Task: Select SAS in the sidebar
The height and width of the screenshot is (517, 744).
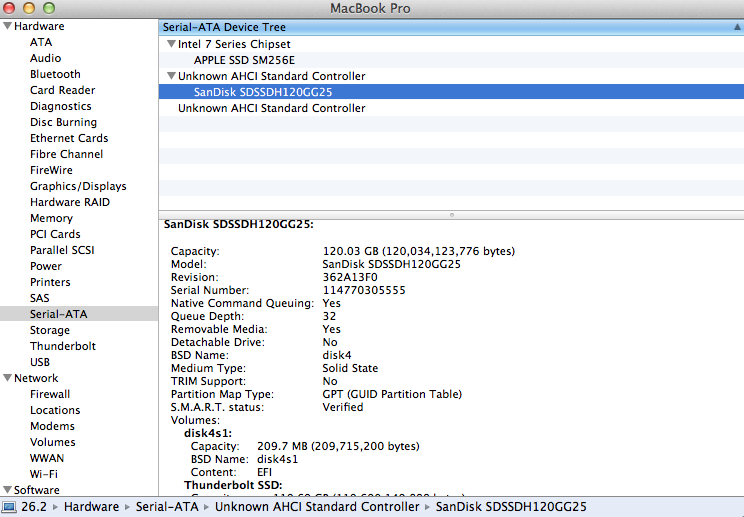Action: pos(40,298)
